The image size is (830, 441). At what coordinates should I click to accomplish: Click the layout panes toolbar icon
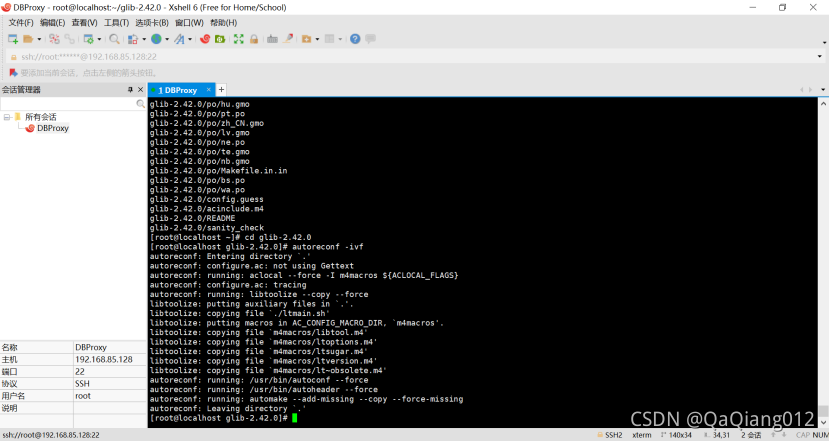tap(329, 39)
